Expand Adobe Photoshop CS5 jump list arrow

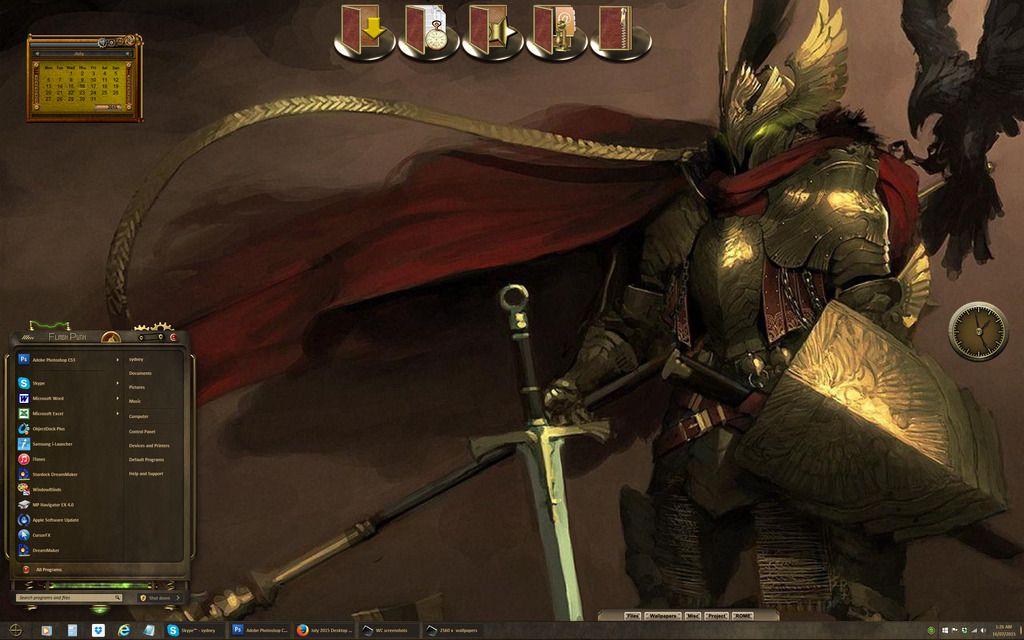point(118,360)
